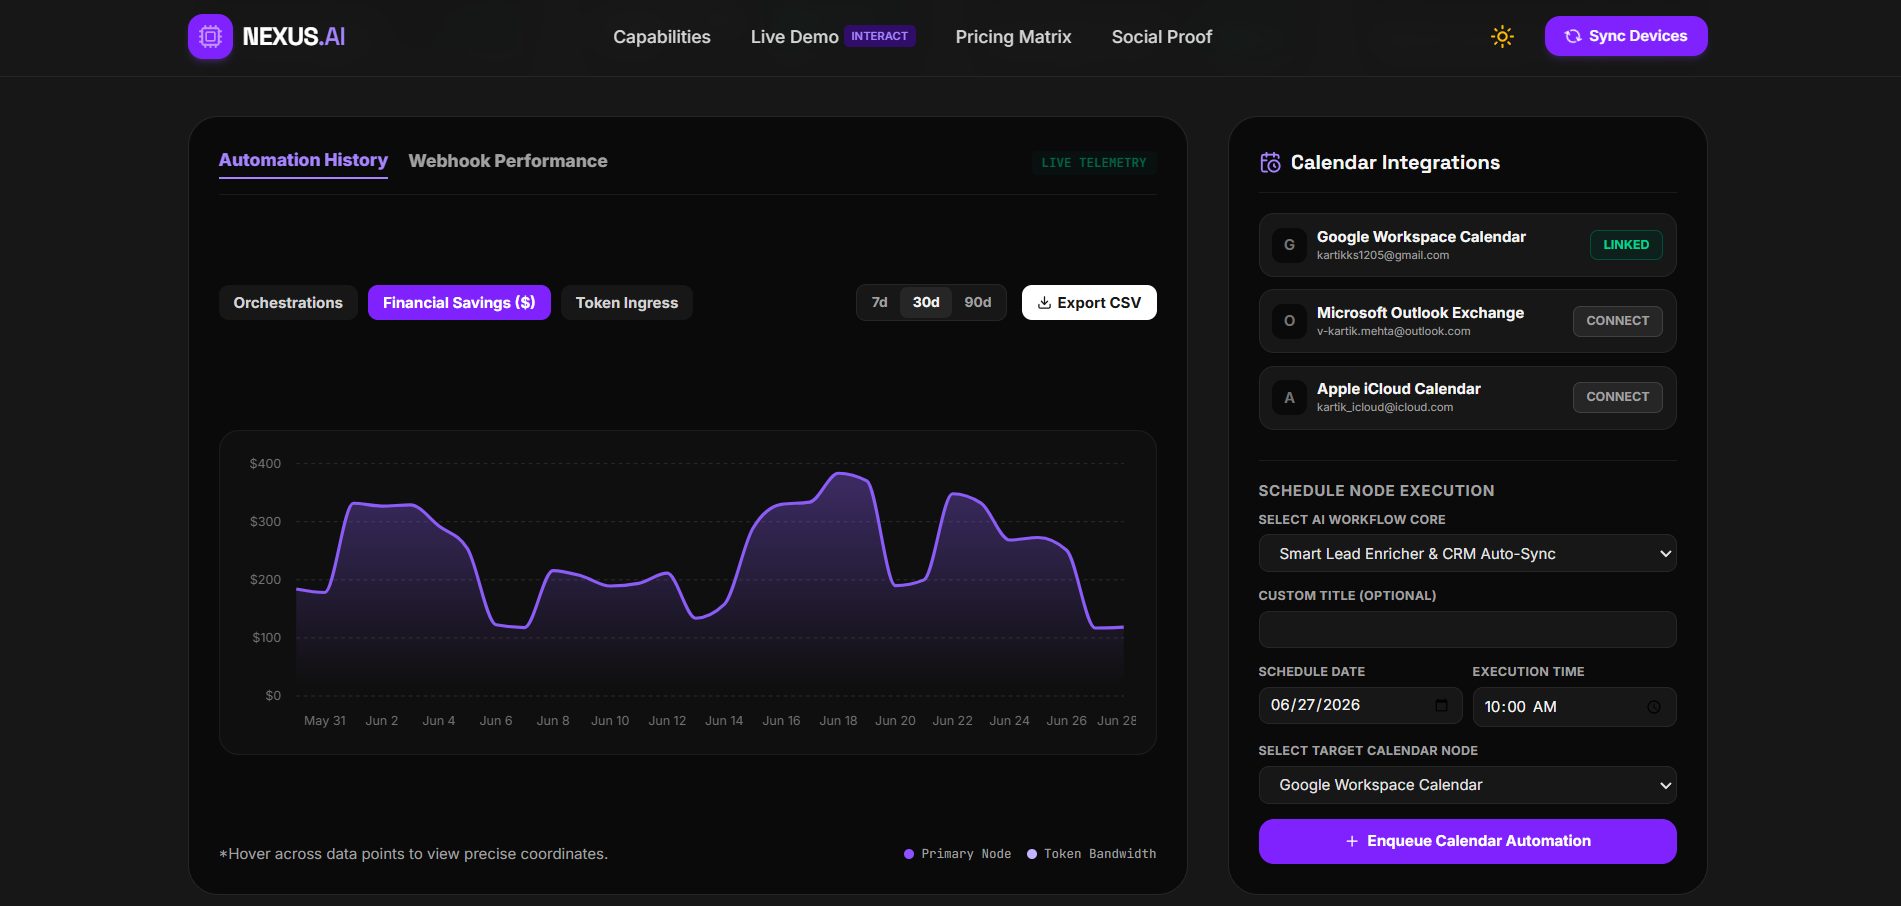Image resolution: width=1901 pixels, height=906 pixels.
Task: Click the SCHEDULE NODE EXECUTION heading
Action: (1376, 491)
